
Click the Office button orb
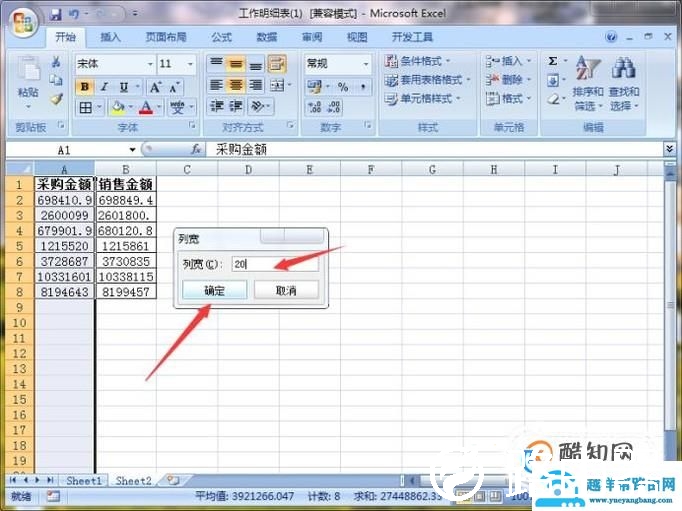(23, 23)
